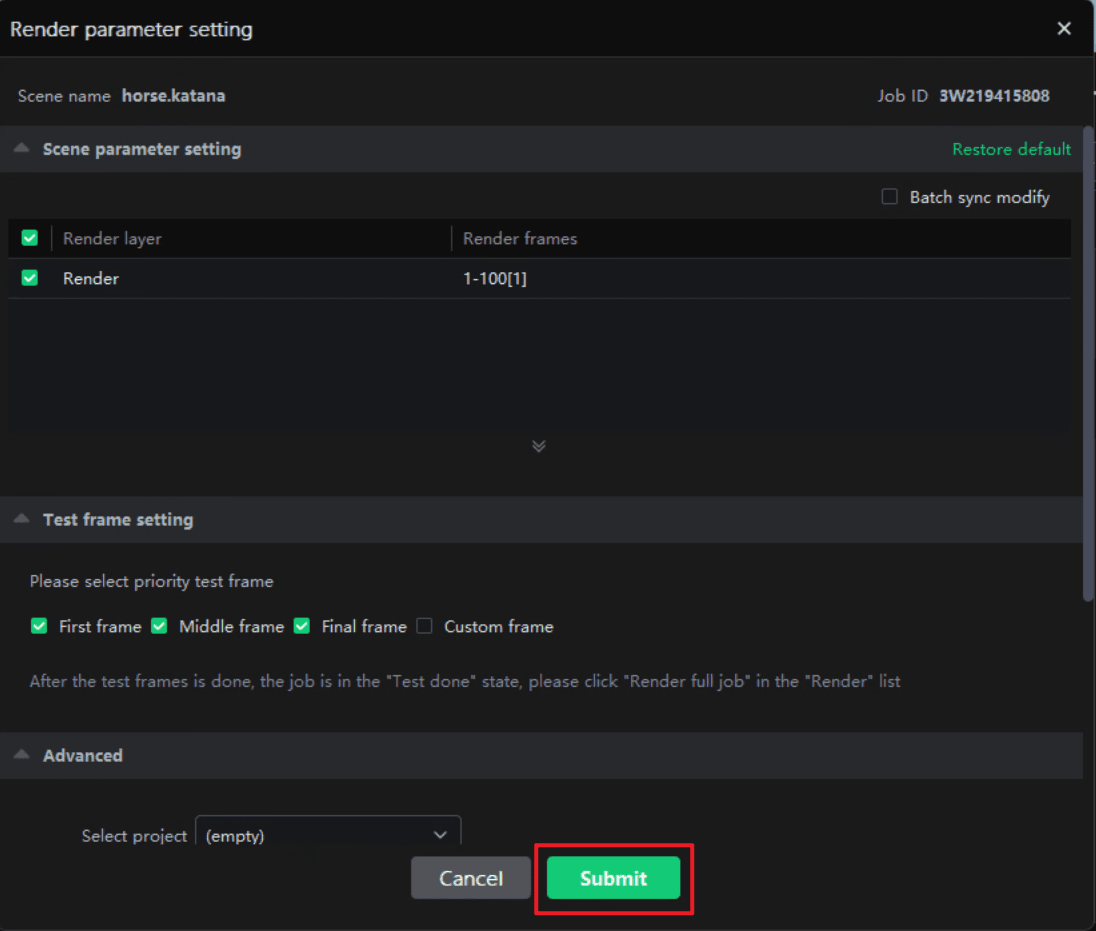Enable the Custom frame checkbox
This screenshot has width=1096, height=931.
(x=424, y=626)
